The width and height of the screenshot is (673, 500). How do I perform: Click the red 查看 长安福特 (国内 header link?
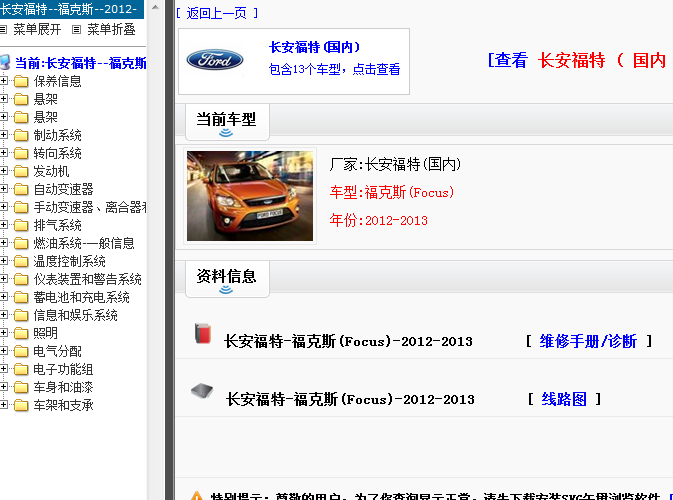click(577, 60)
